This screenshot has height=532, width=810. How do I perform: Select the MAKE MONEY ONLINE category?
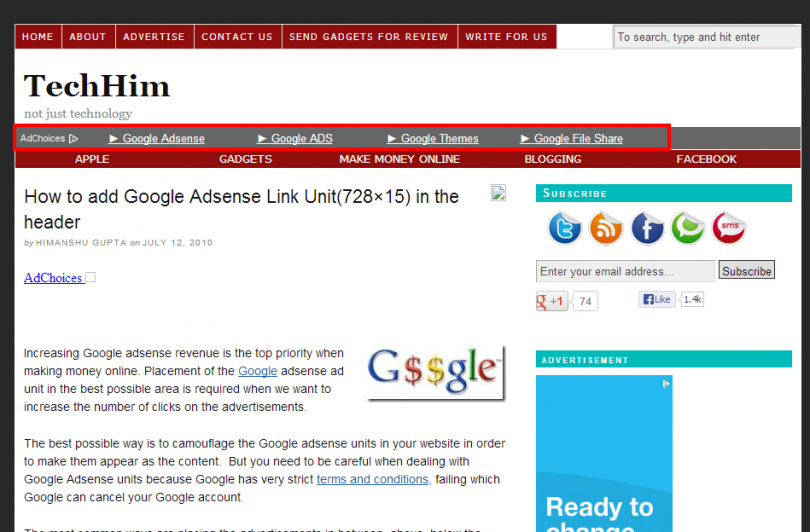(x=399, y=159)
